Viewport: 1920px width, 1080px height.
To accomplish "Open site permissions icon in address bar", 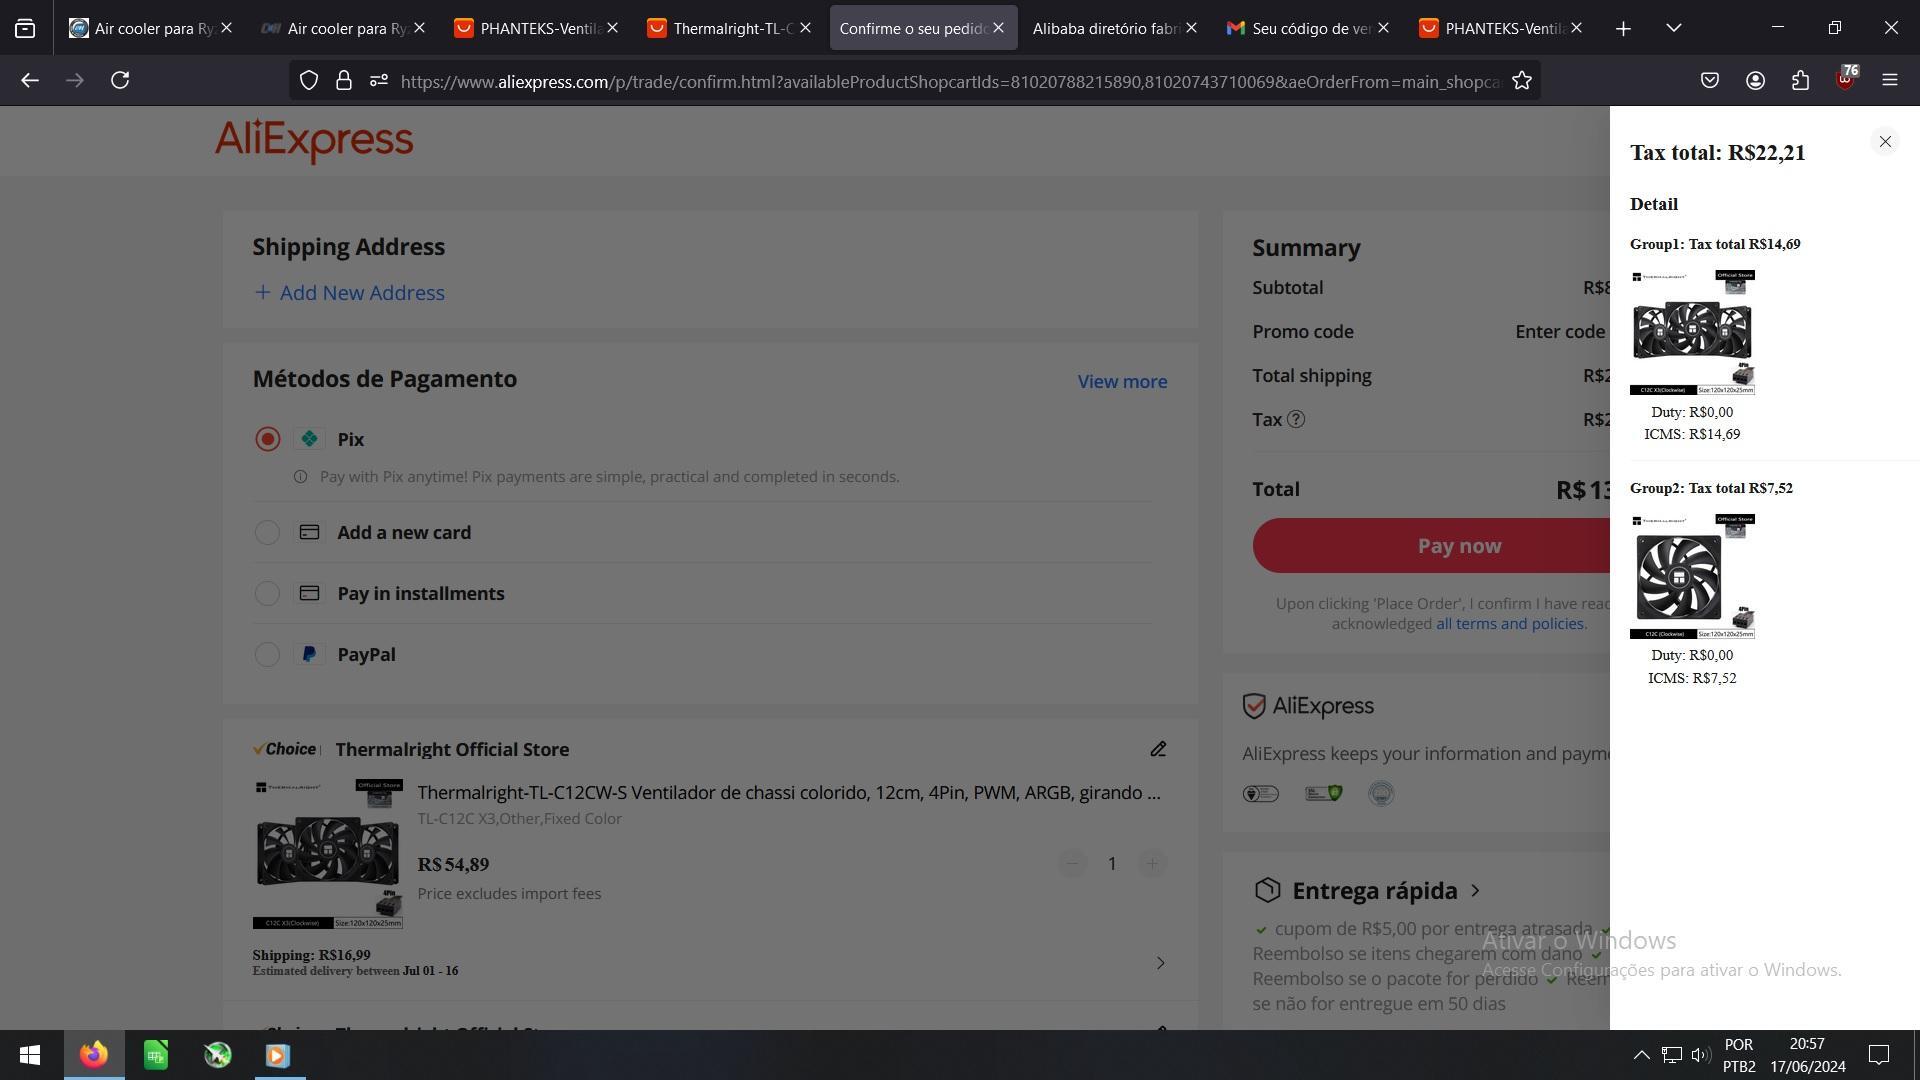I will [379, 81].
